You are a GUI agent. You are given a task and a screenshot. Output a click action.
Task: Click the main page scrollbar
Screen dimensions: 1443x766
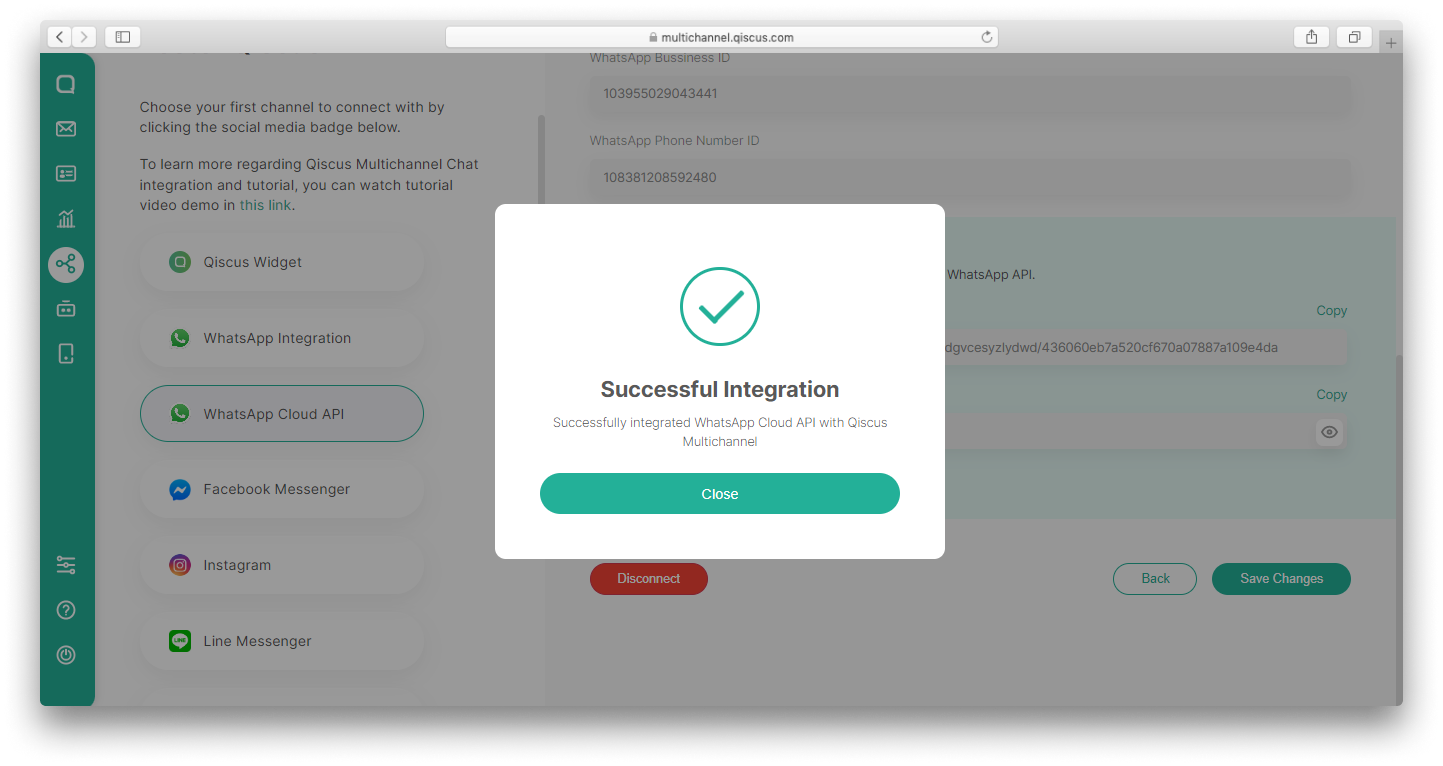pos(1398,528)
